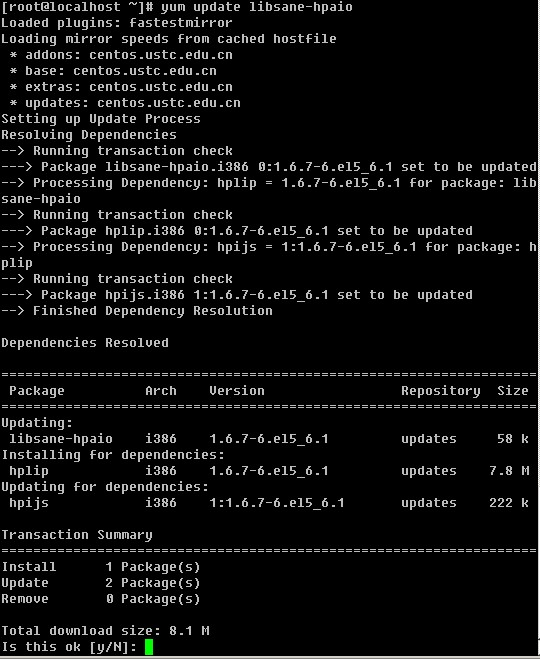Screen dimensions: 540x659
Task: Click the hplip row in package table
Action: (269, 471)
